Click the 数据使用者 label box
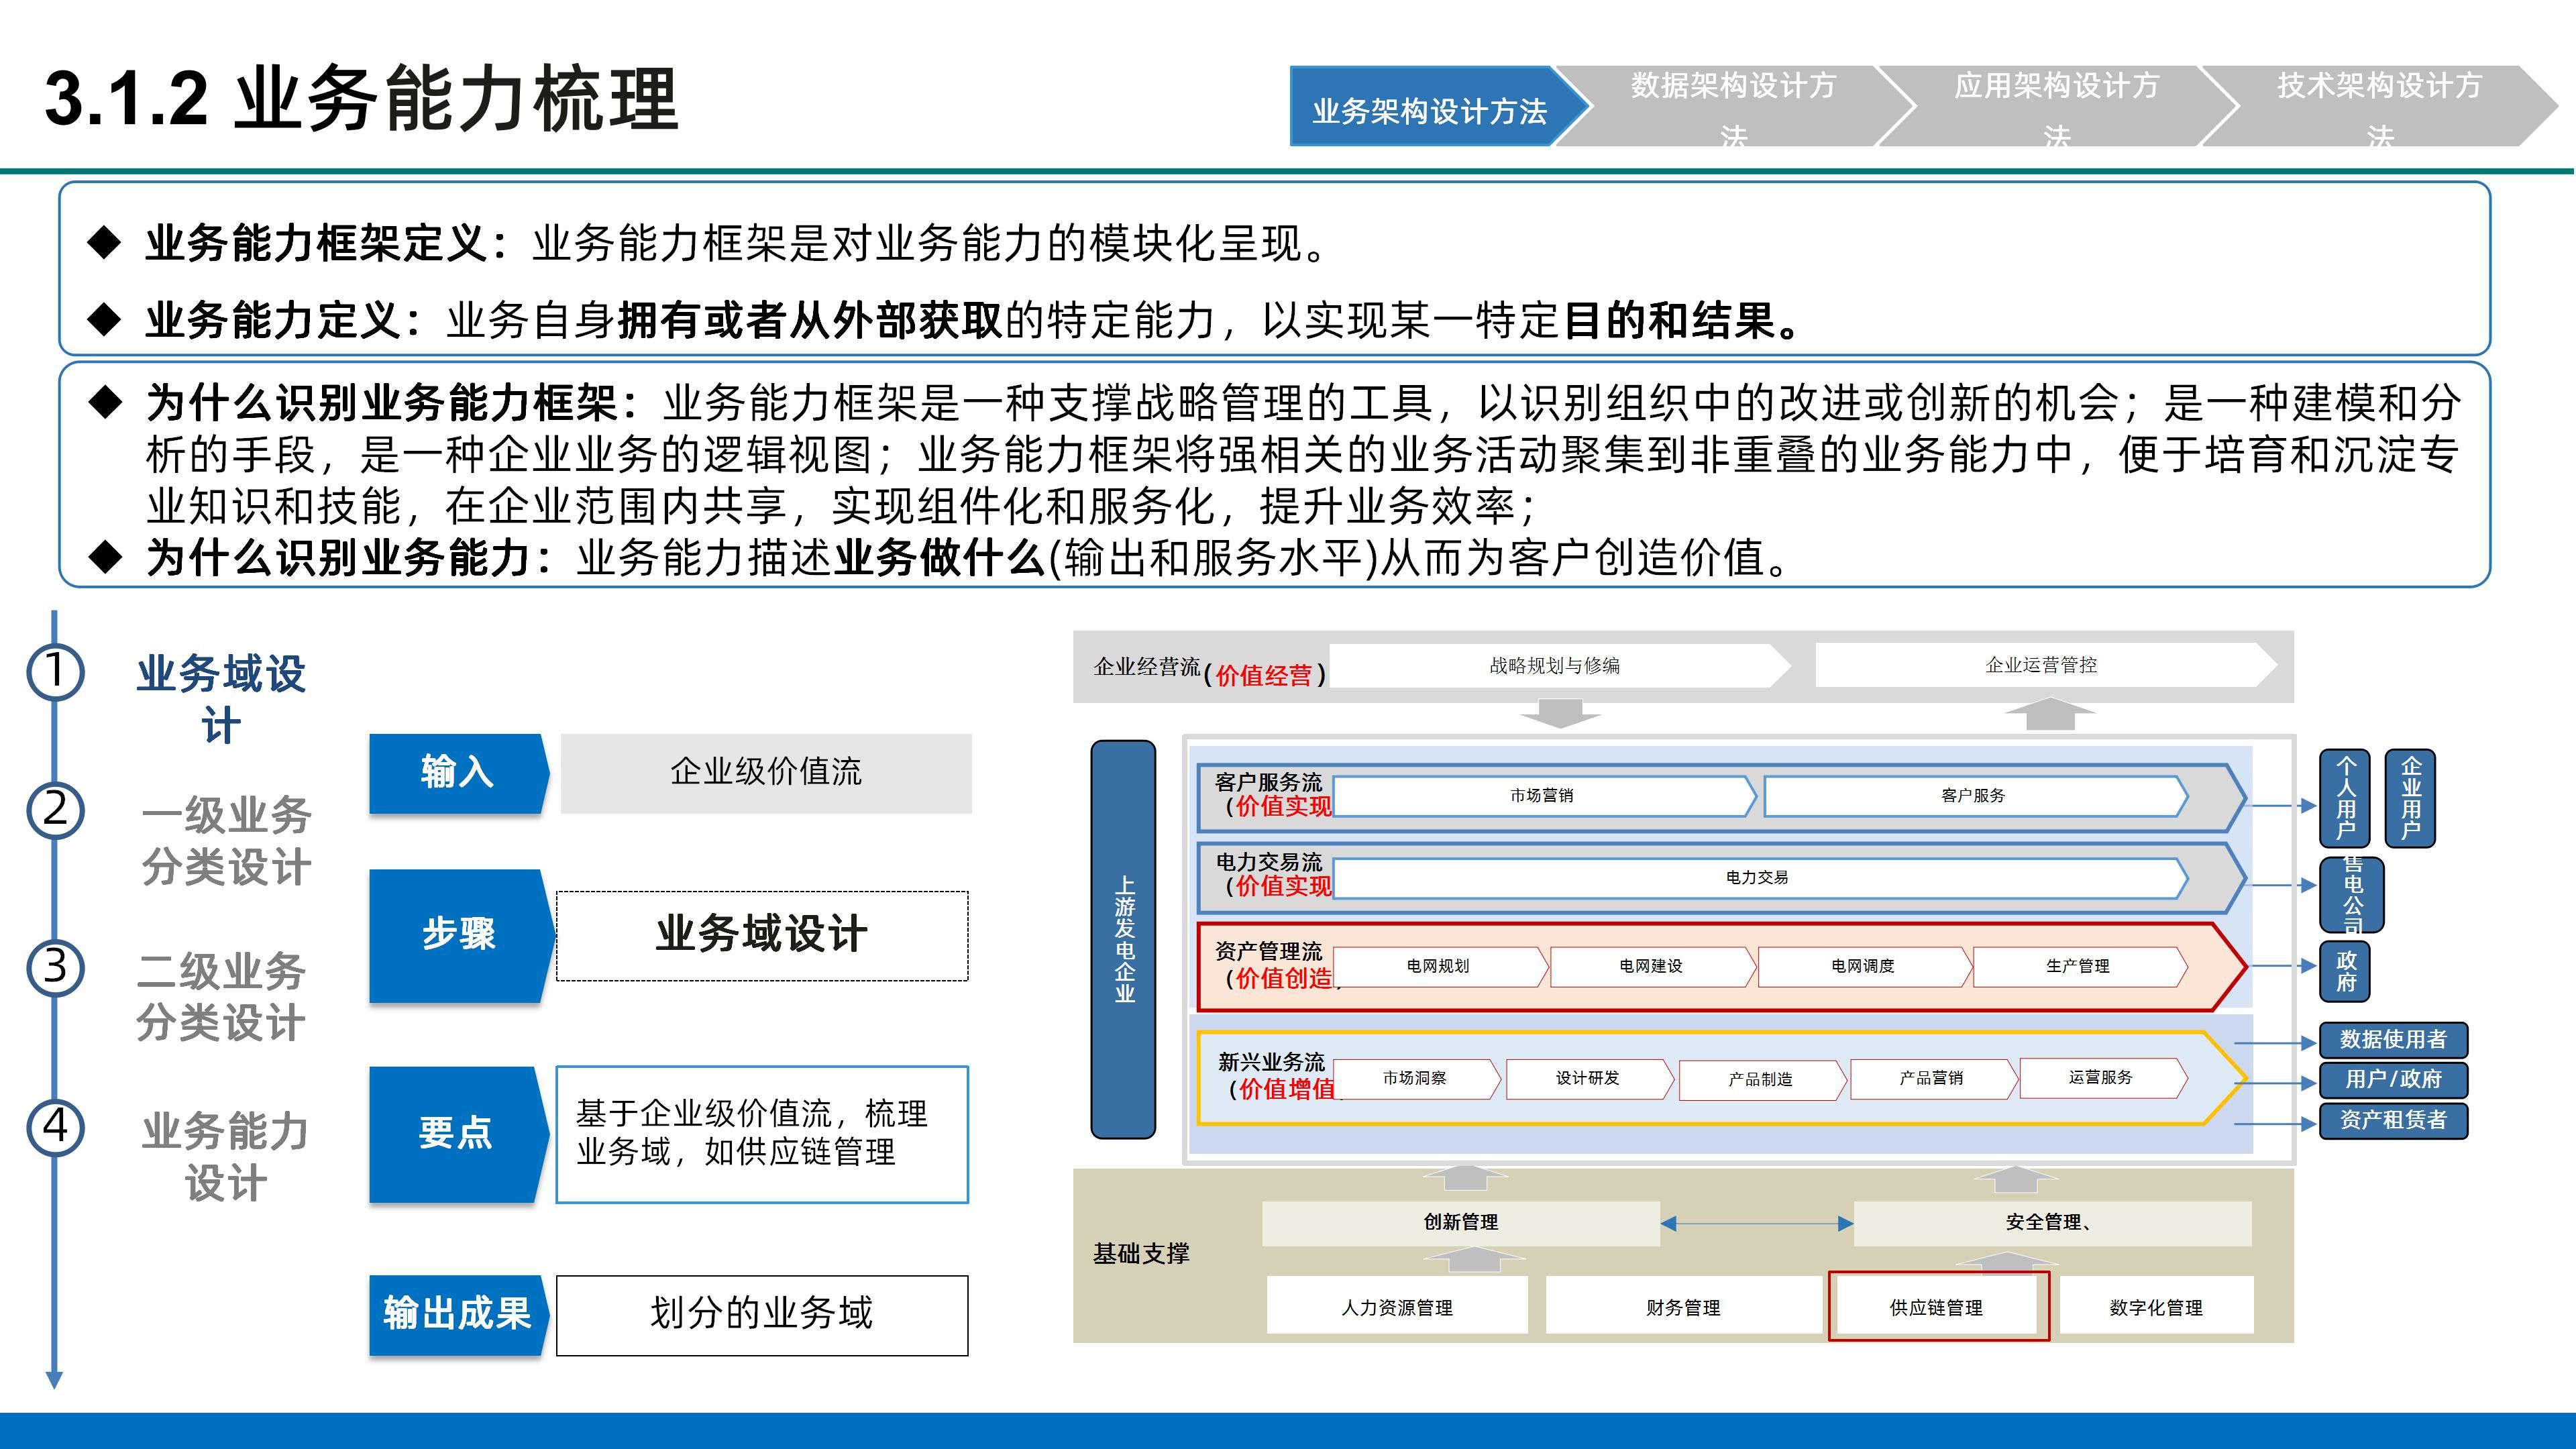Screen dimensions: 2576x1449 (2393, 1040)
